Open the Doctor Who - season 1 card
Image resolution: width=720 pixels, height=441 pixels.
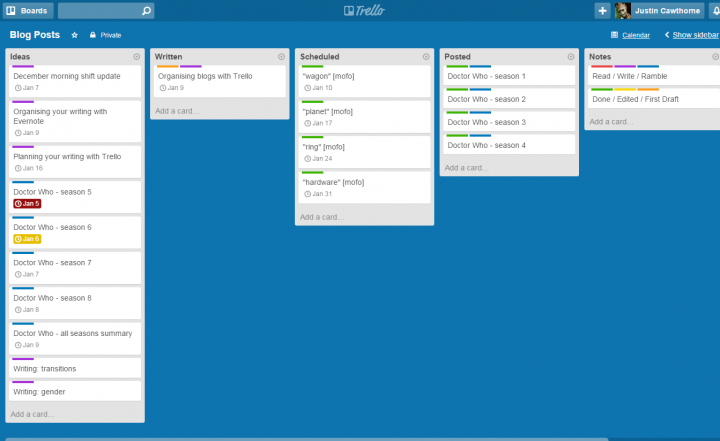click(509, 75)
